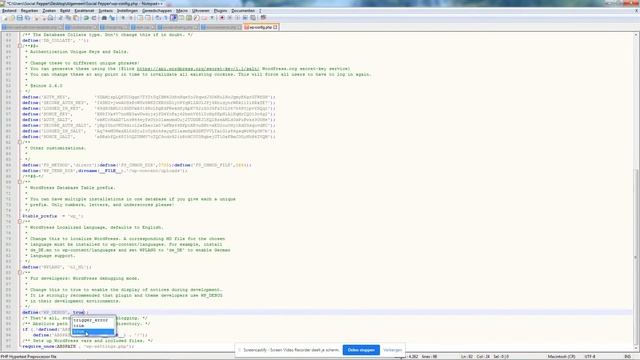Open the Uitvoeren menu
The image size is (640, 360).
pos(200,11)
